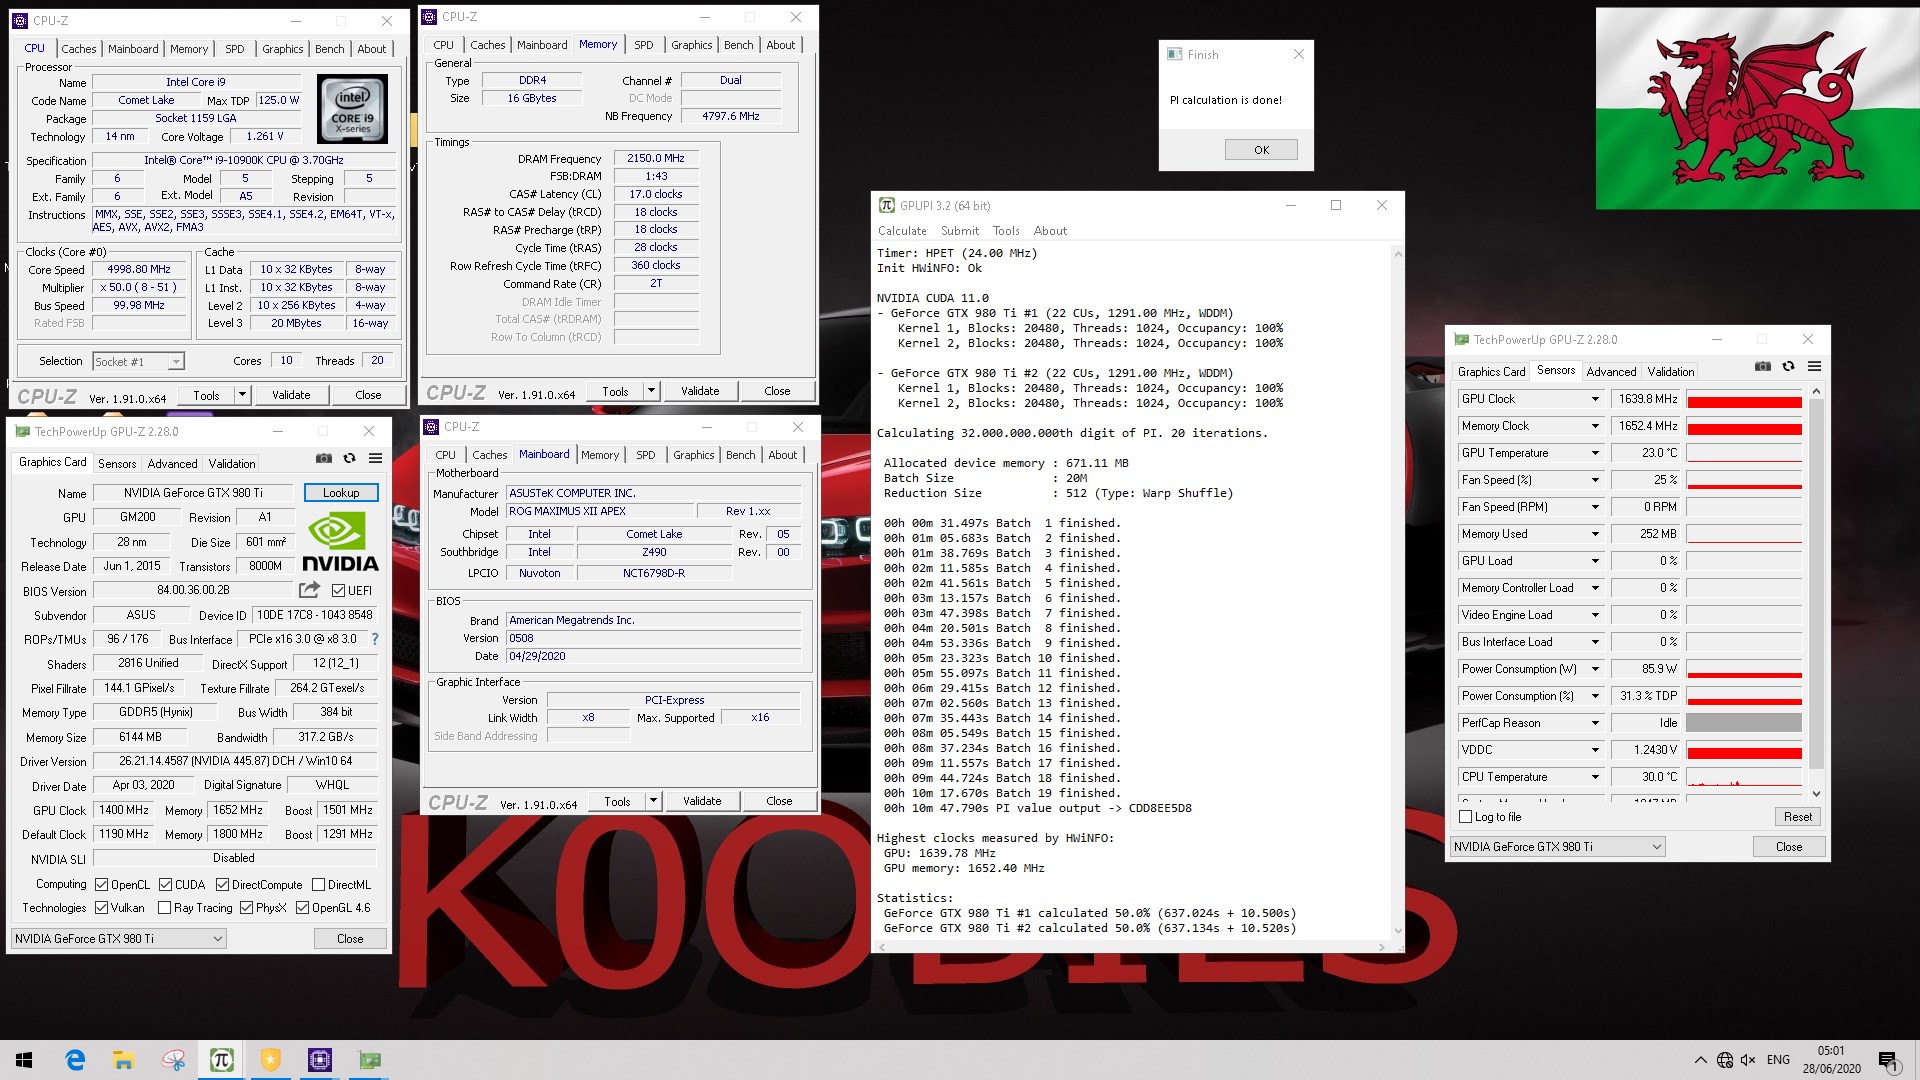Viewport: 1920px width, 1080px height.
Task: Click the screenshot camera icon in GPU-Z Graphics Card window
Action: pyautogui.click(x=324, y=458)
